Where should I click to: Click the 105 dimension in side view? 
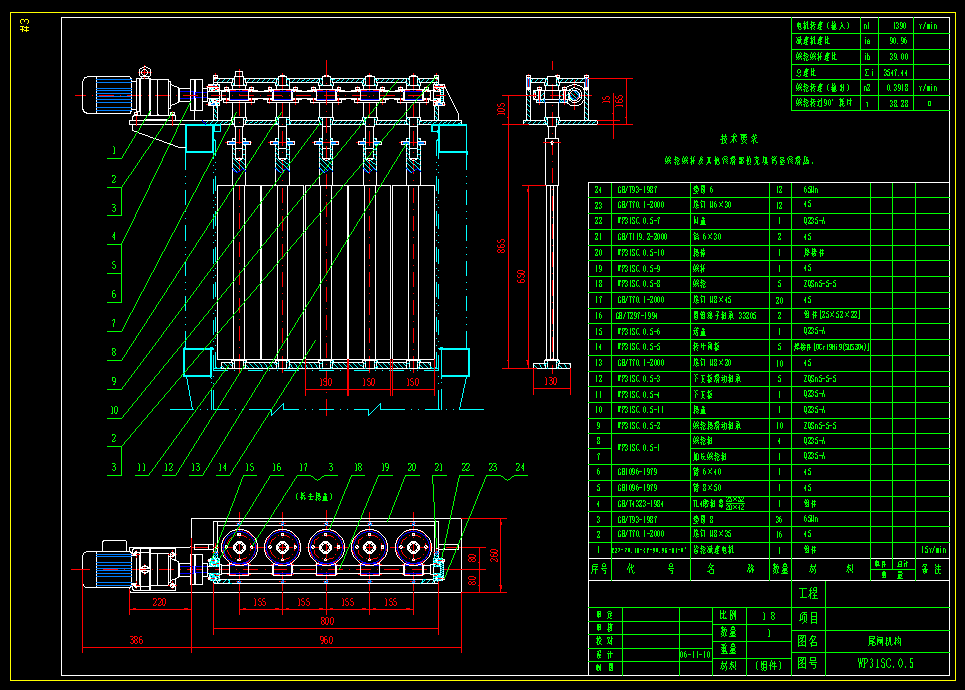point(502,109)
